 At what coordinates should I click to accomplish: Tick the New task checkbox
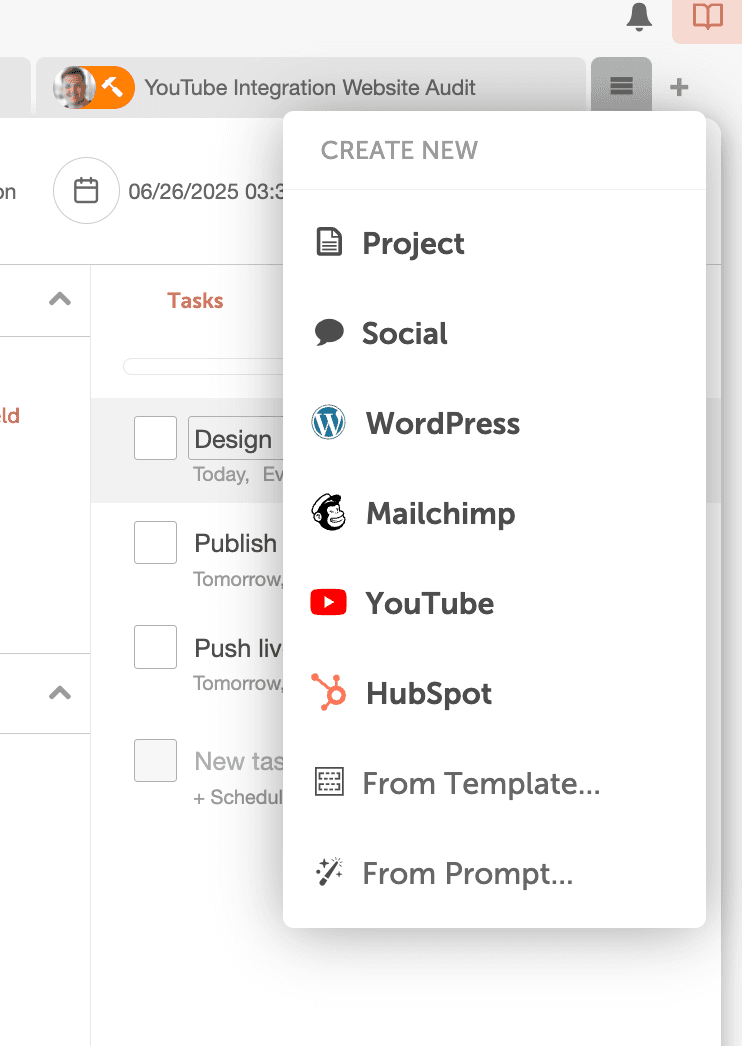point(155,760)
